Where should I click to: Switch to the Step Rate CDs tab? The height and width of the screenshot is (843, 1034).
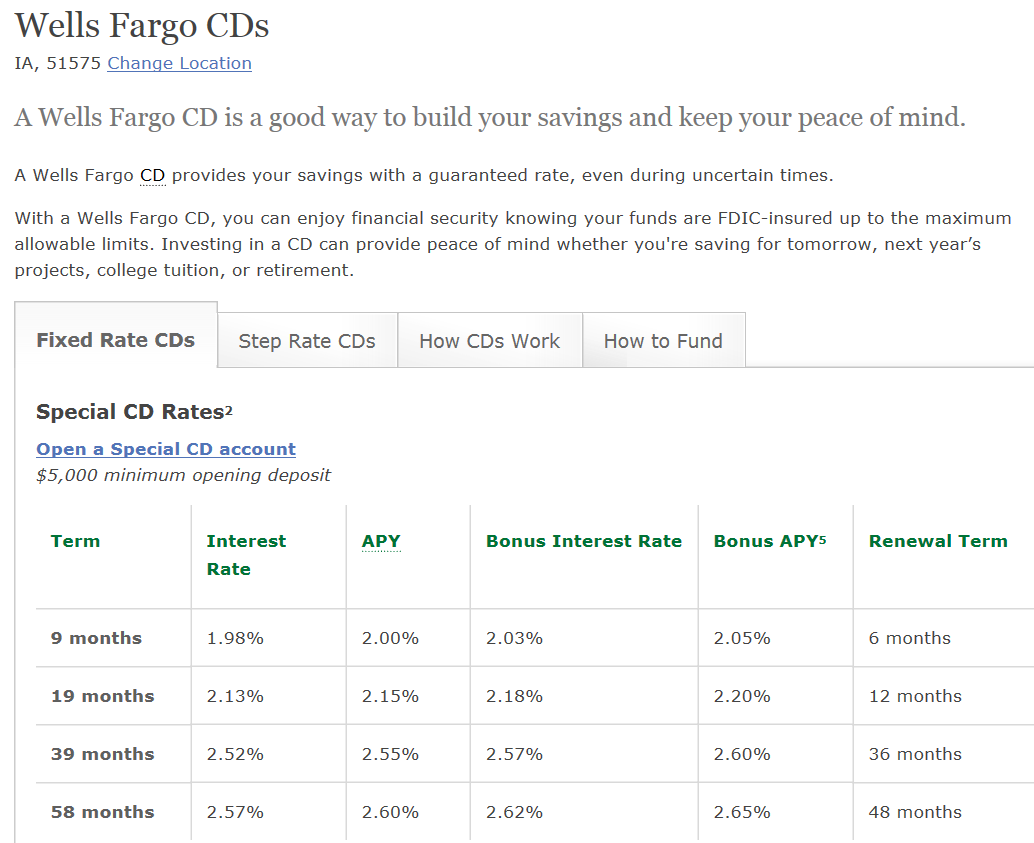307,341
